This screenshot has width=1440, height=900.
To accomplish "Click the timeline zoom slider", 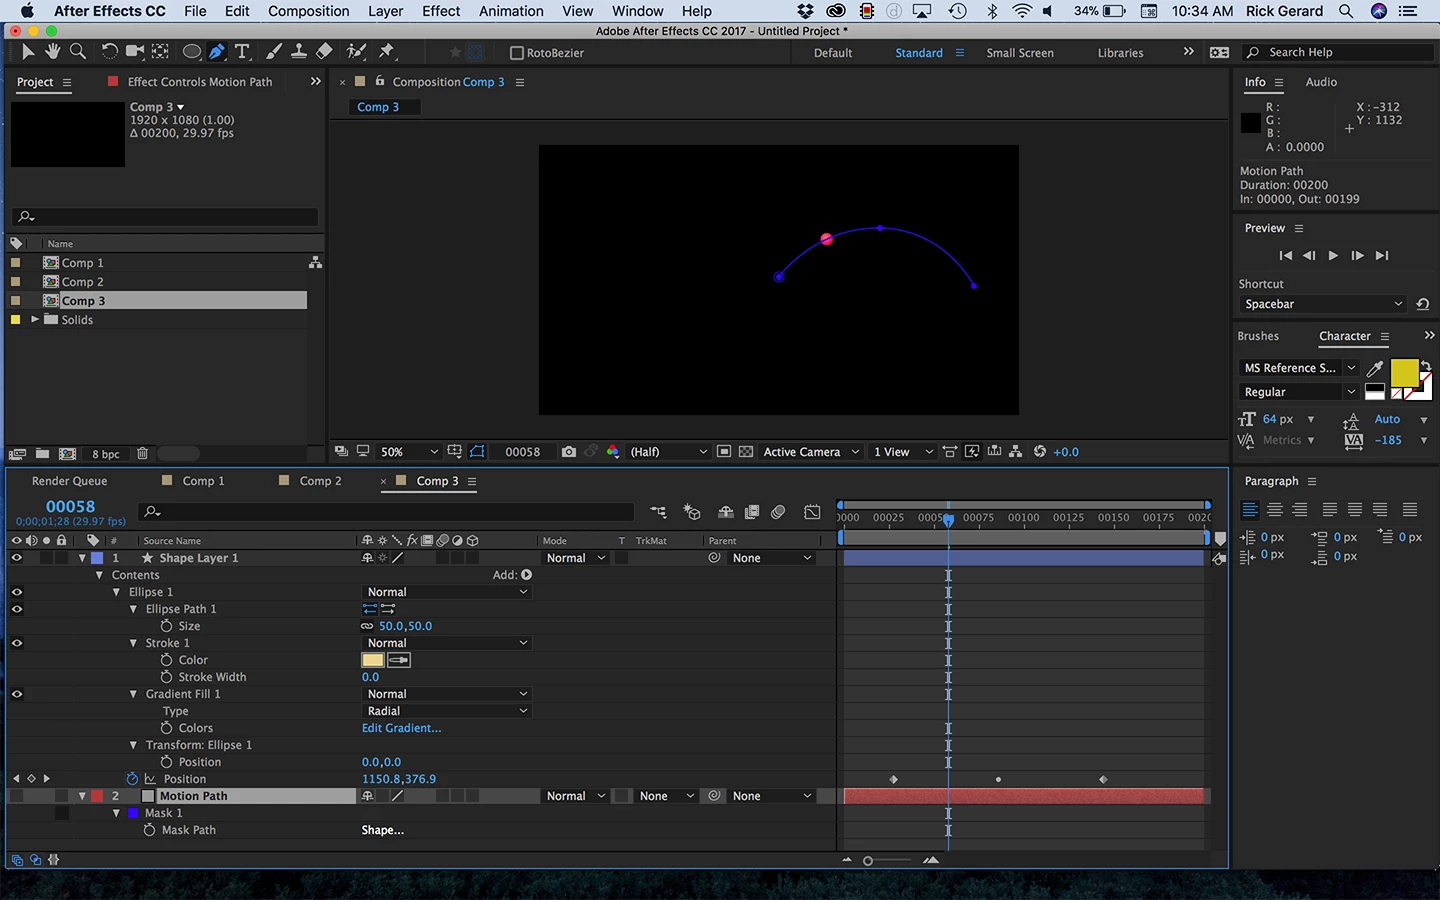I will pos(868,861).
